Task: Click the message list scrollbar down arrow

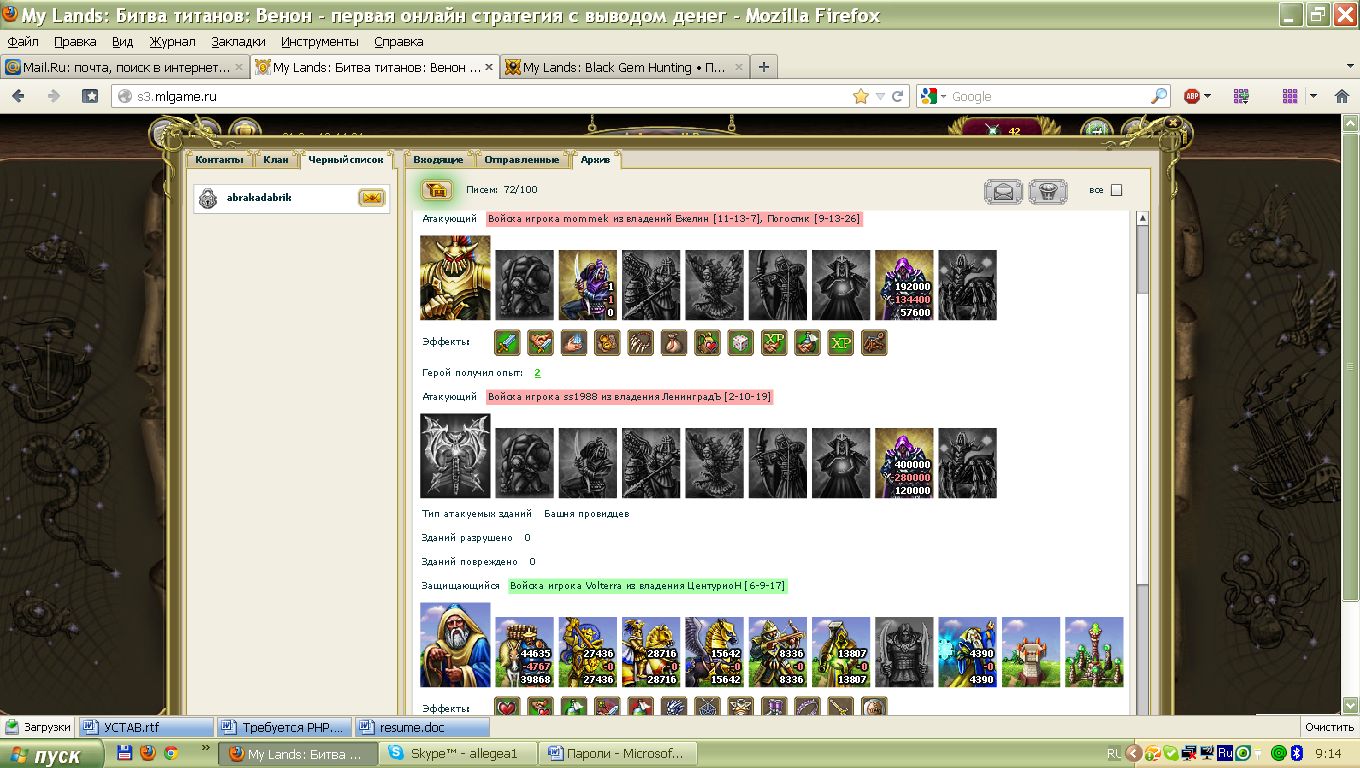Action: point(1143,707)
